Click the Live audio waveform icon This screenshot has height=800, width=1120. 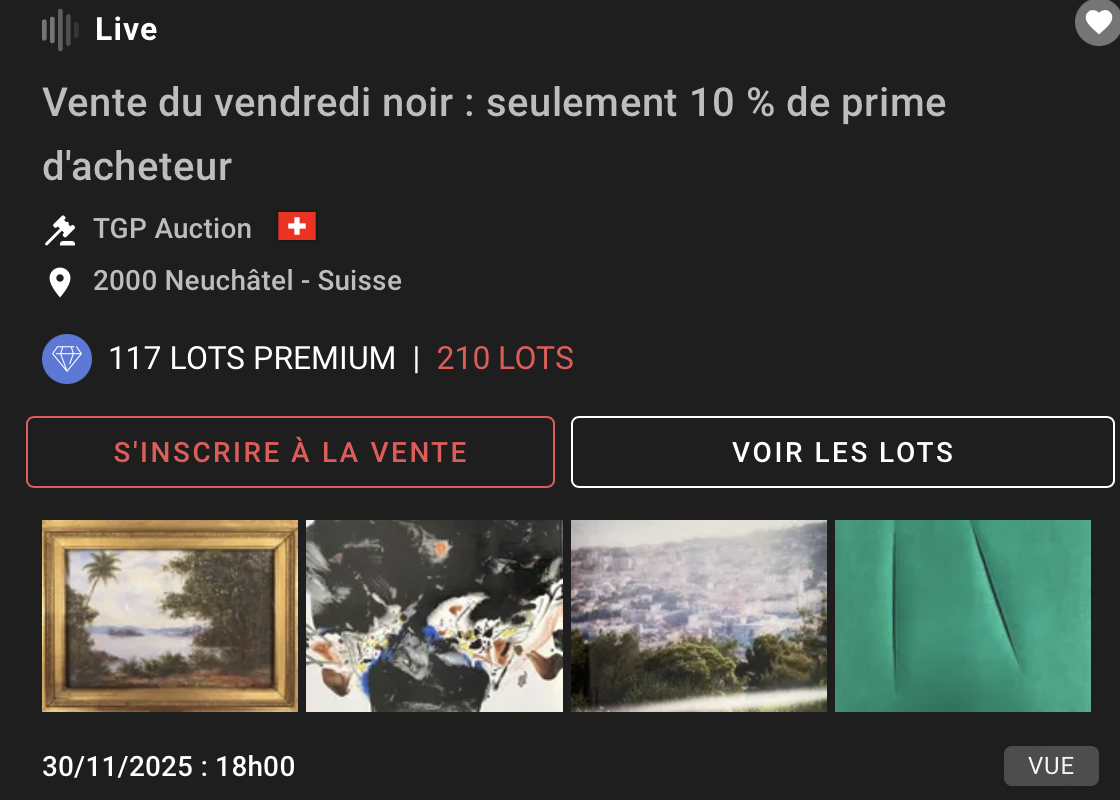click(x=60, y=29)
